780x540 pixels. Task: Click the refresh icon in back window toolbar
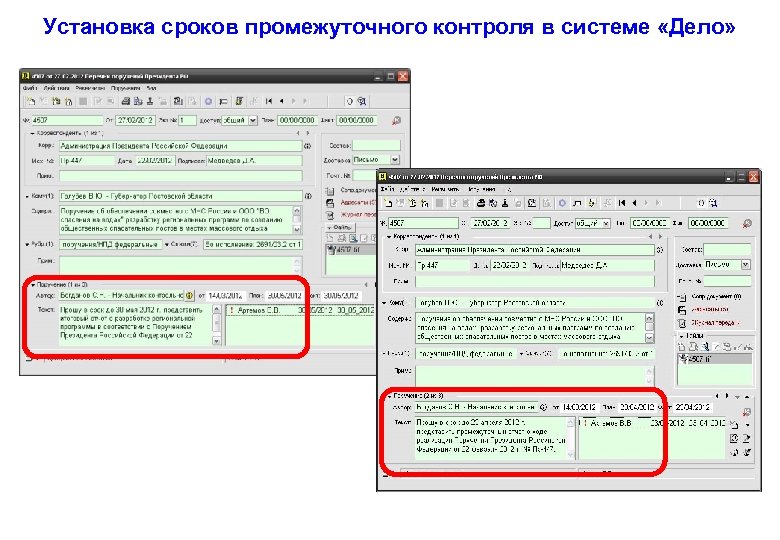[349, 101]
